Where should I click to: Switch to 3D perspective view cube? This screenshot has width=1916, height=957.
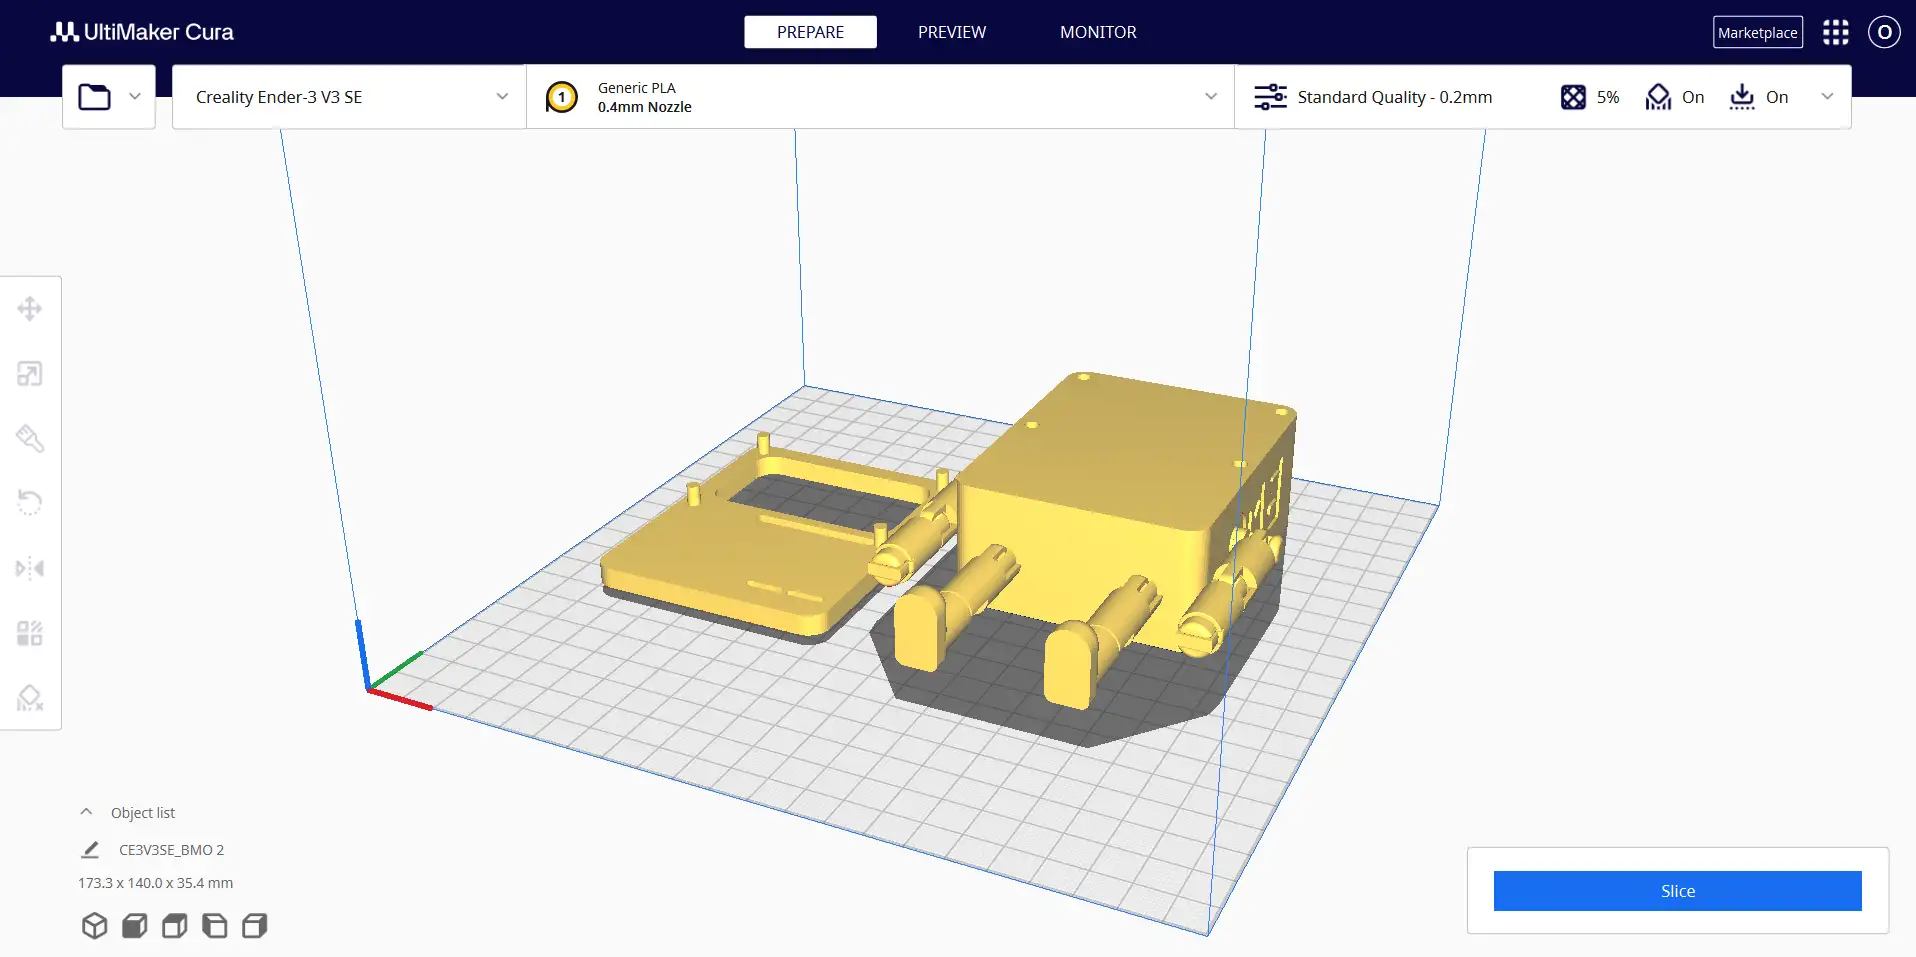tap(94, 926)
